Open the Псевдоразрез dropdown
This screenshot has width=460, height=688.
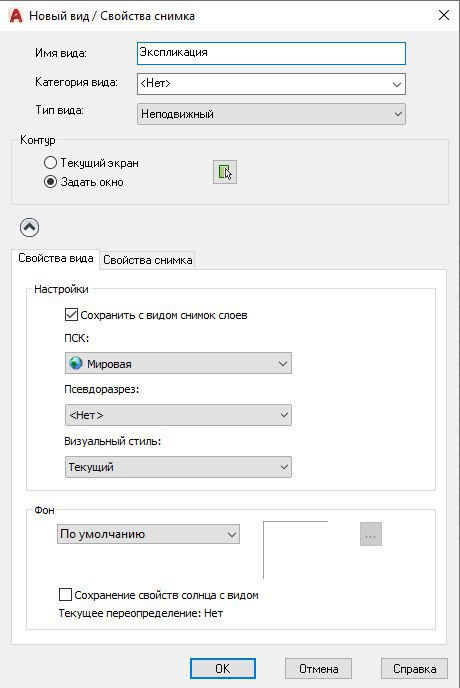[178, 415]
